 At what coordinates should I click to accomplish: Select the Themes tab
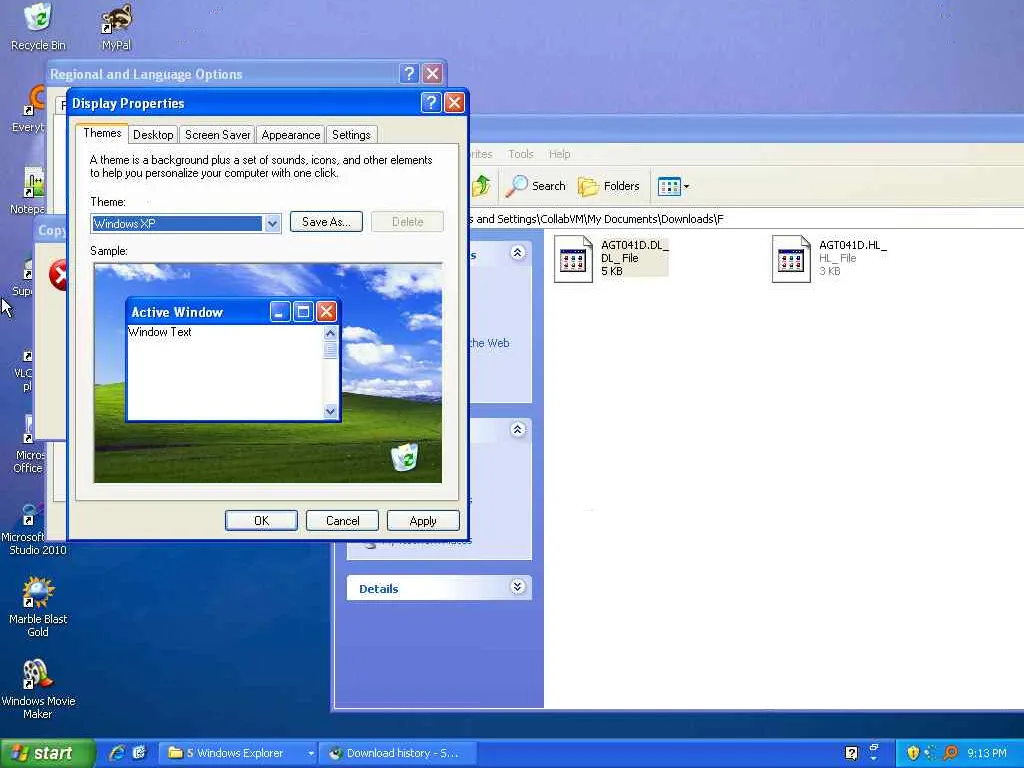coord(102,133)
